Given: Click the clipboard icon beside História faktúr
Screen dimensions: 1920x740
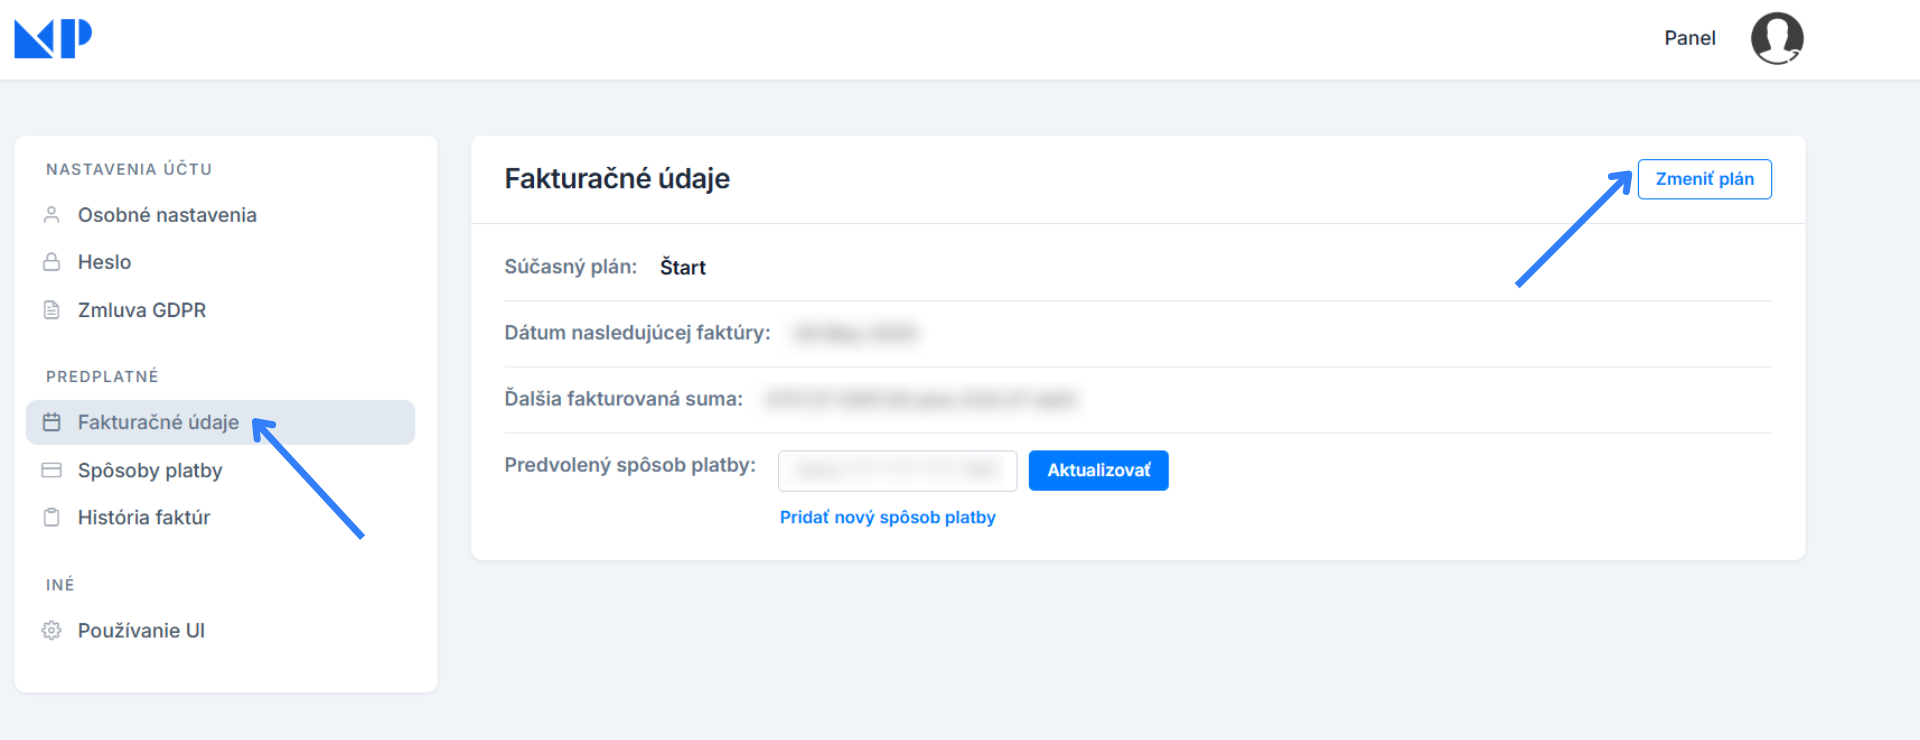Looking at the screenshot, I should 52,517.
